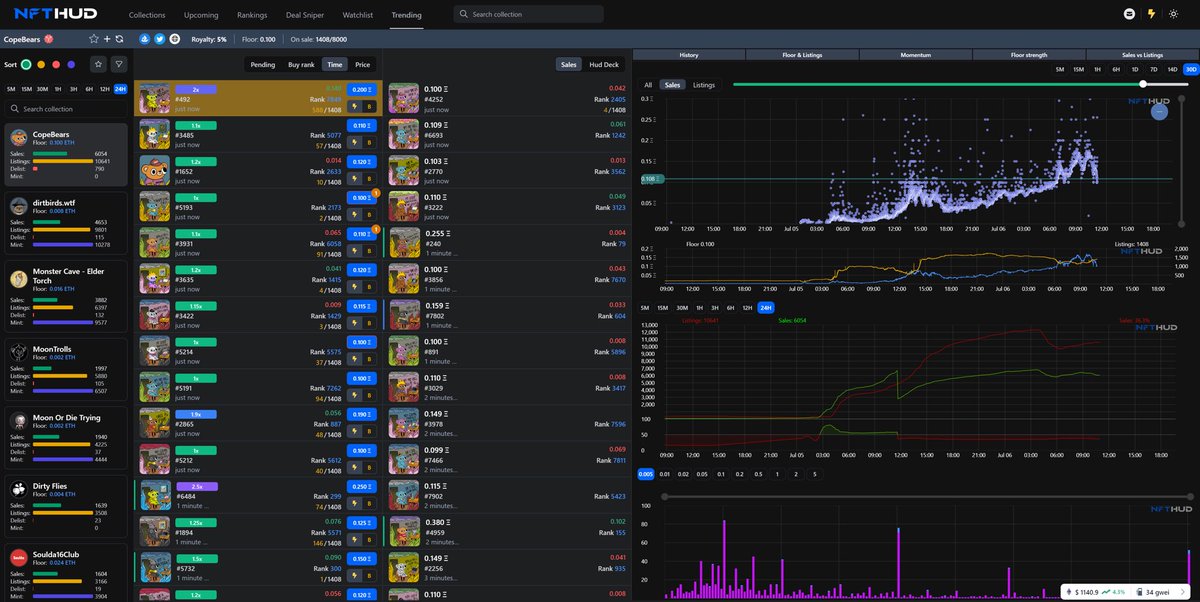Click the B icon for #5191
1200x602 pixels.
coord(369,394)
